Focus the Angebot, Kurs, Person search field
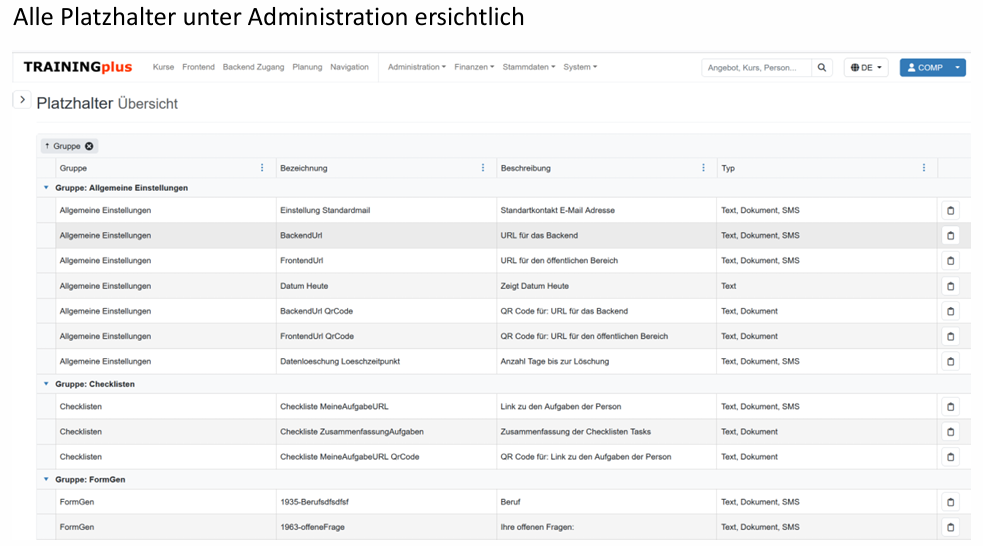The width and height of the screenshot is (983, 546). [756, 68]
